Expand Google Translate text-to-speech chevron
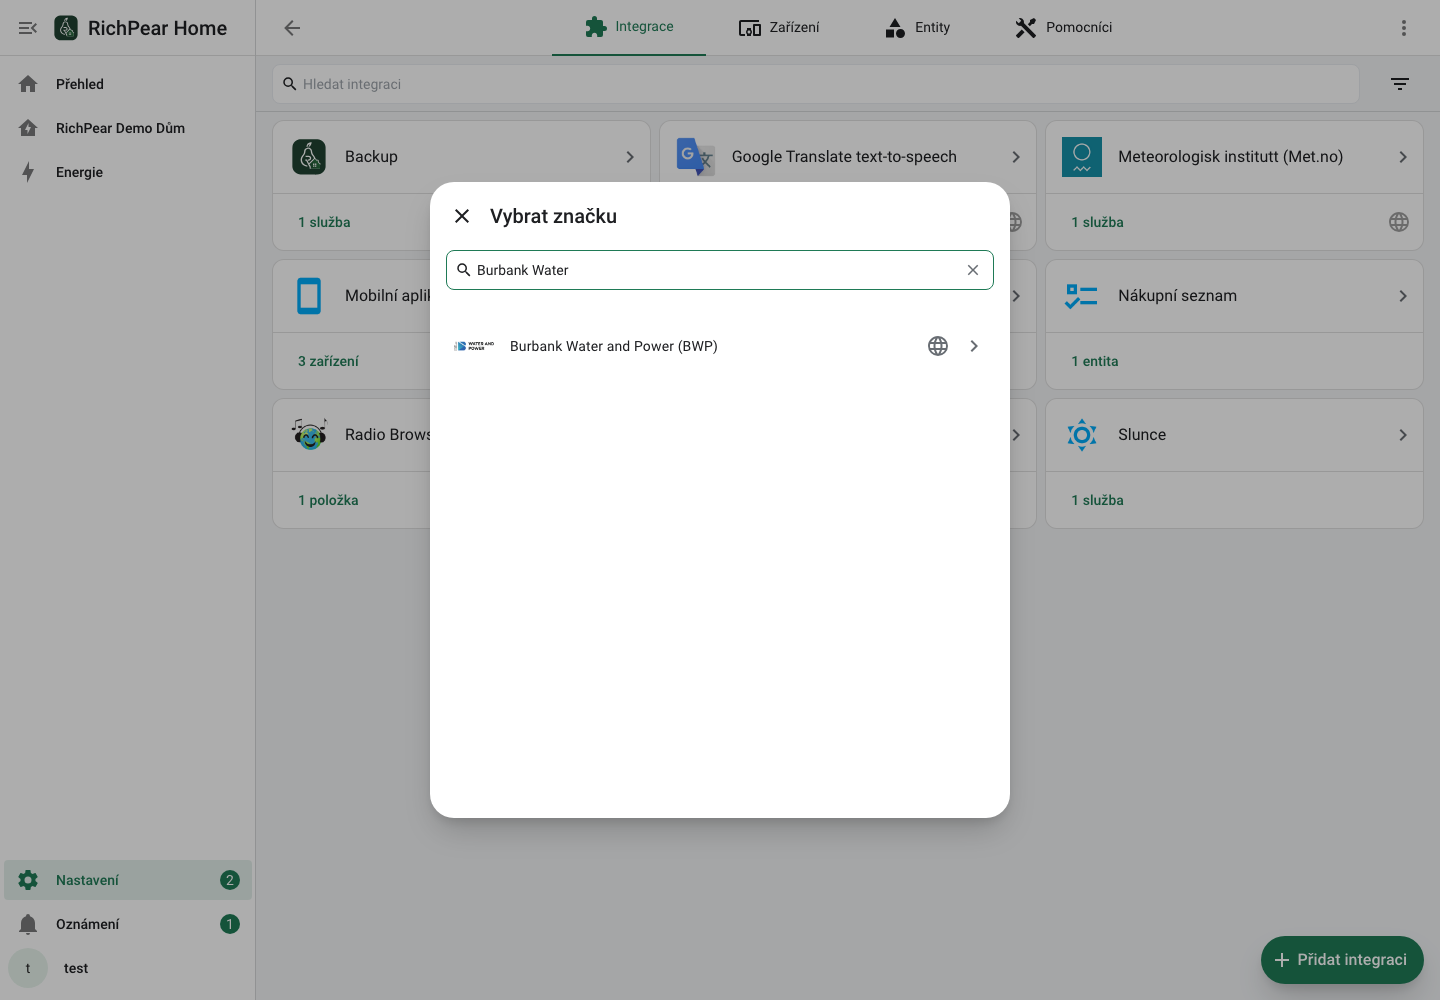The height and width of the screenshot is (1000, 1440). 1016,157
